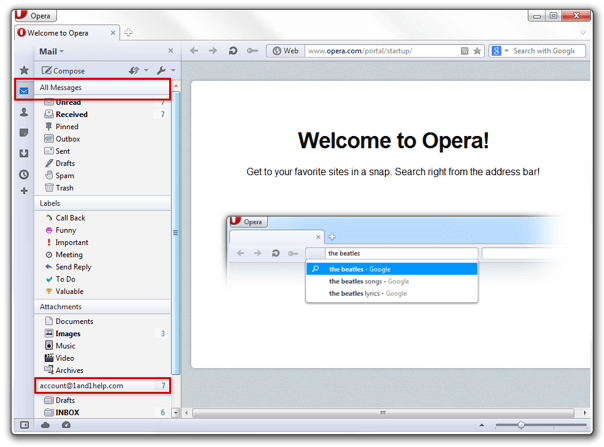Select the Pinned mail folder
The width and height of the screenshot is (604, 447).
(x=102, y=127)
